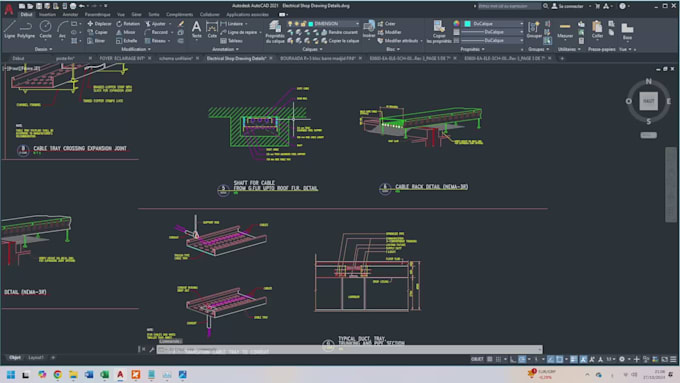Select the Cercle tool
The height and width of the screenshot is (383, 680).
click(x=45, y=29)
